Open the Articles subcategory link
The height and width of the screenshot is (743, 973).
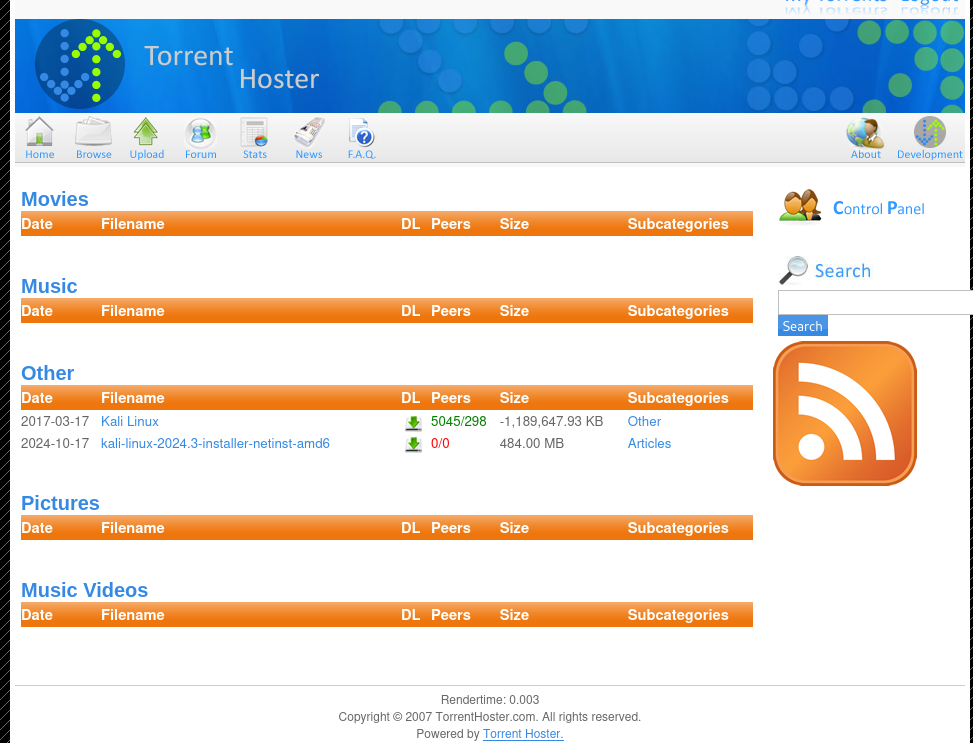click(x=649, y=443)
